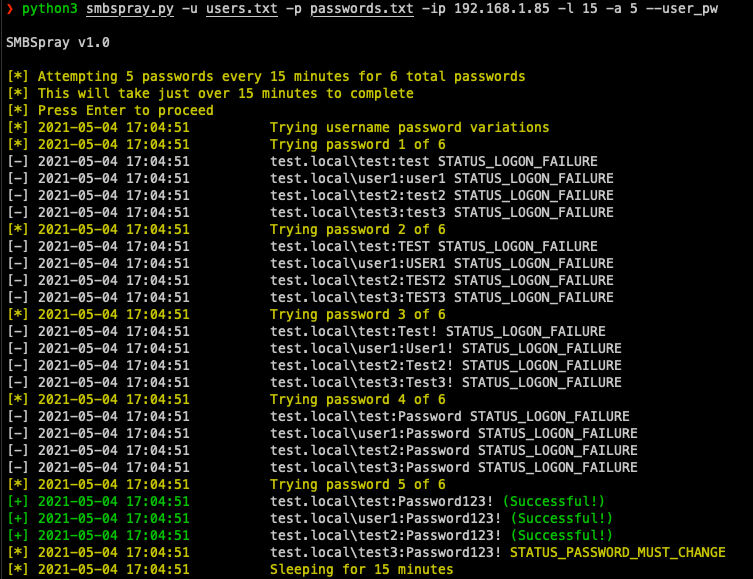
Task: Click the red prompt arrow before python3
Action: (10, 8)
